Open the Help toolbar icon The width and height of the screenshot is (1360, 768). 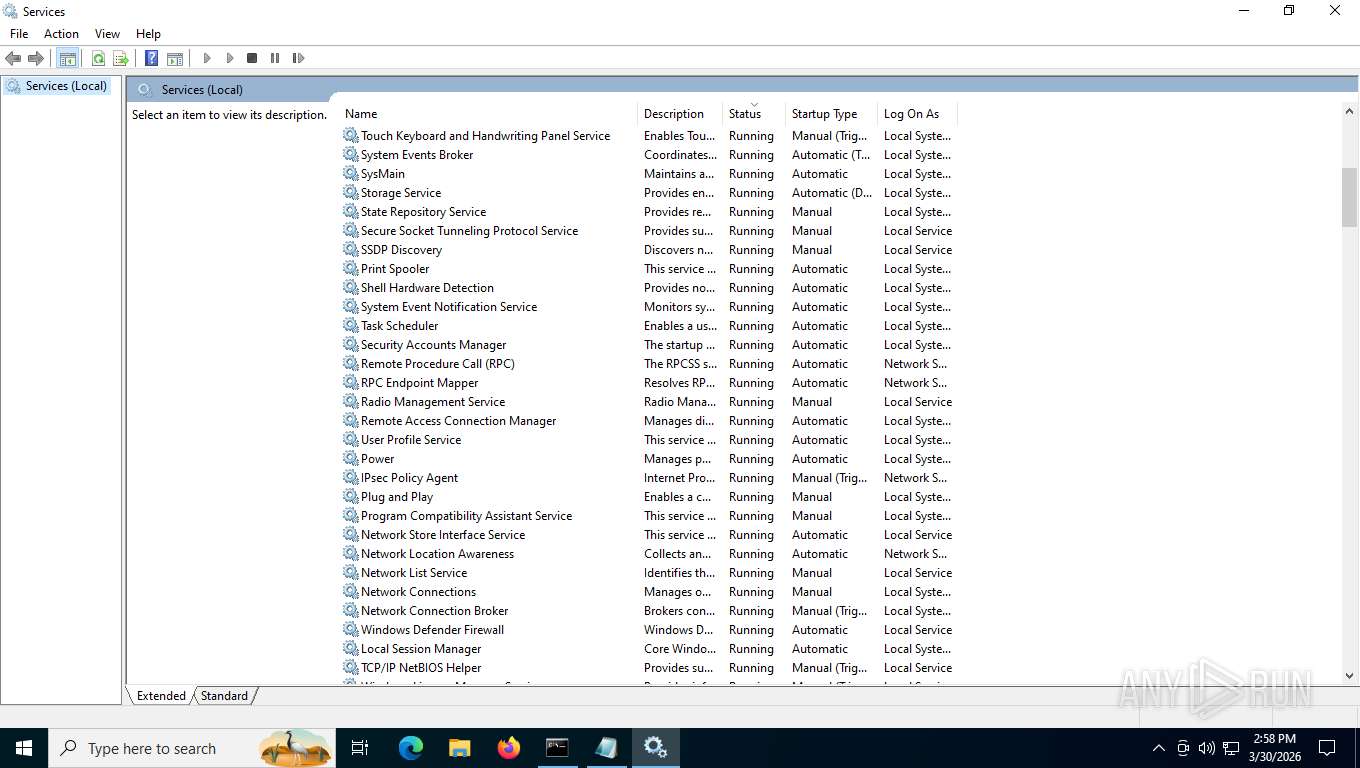[152, 58]
